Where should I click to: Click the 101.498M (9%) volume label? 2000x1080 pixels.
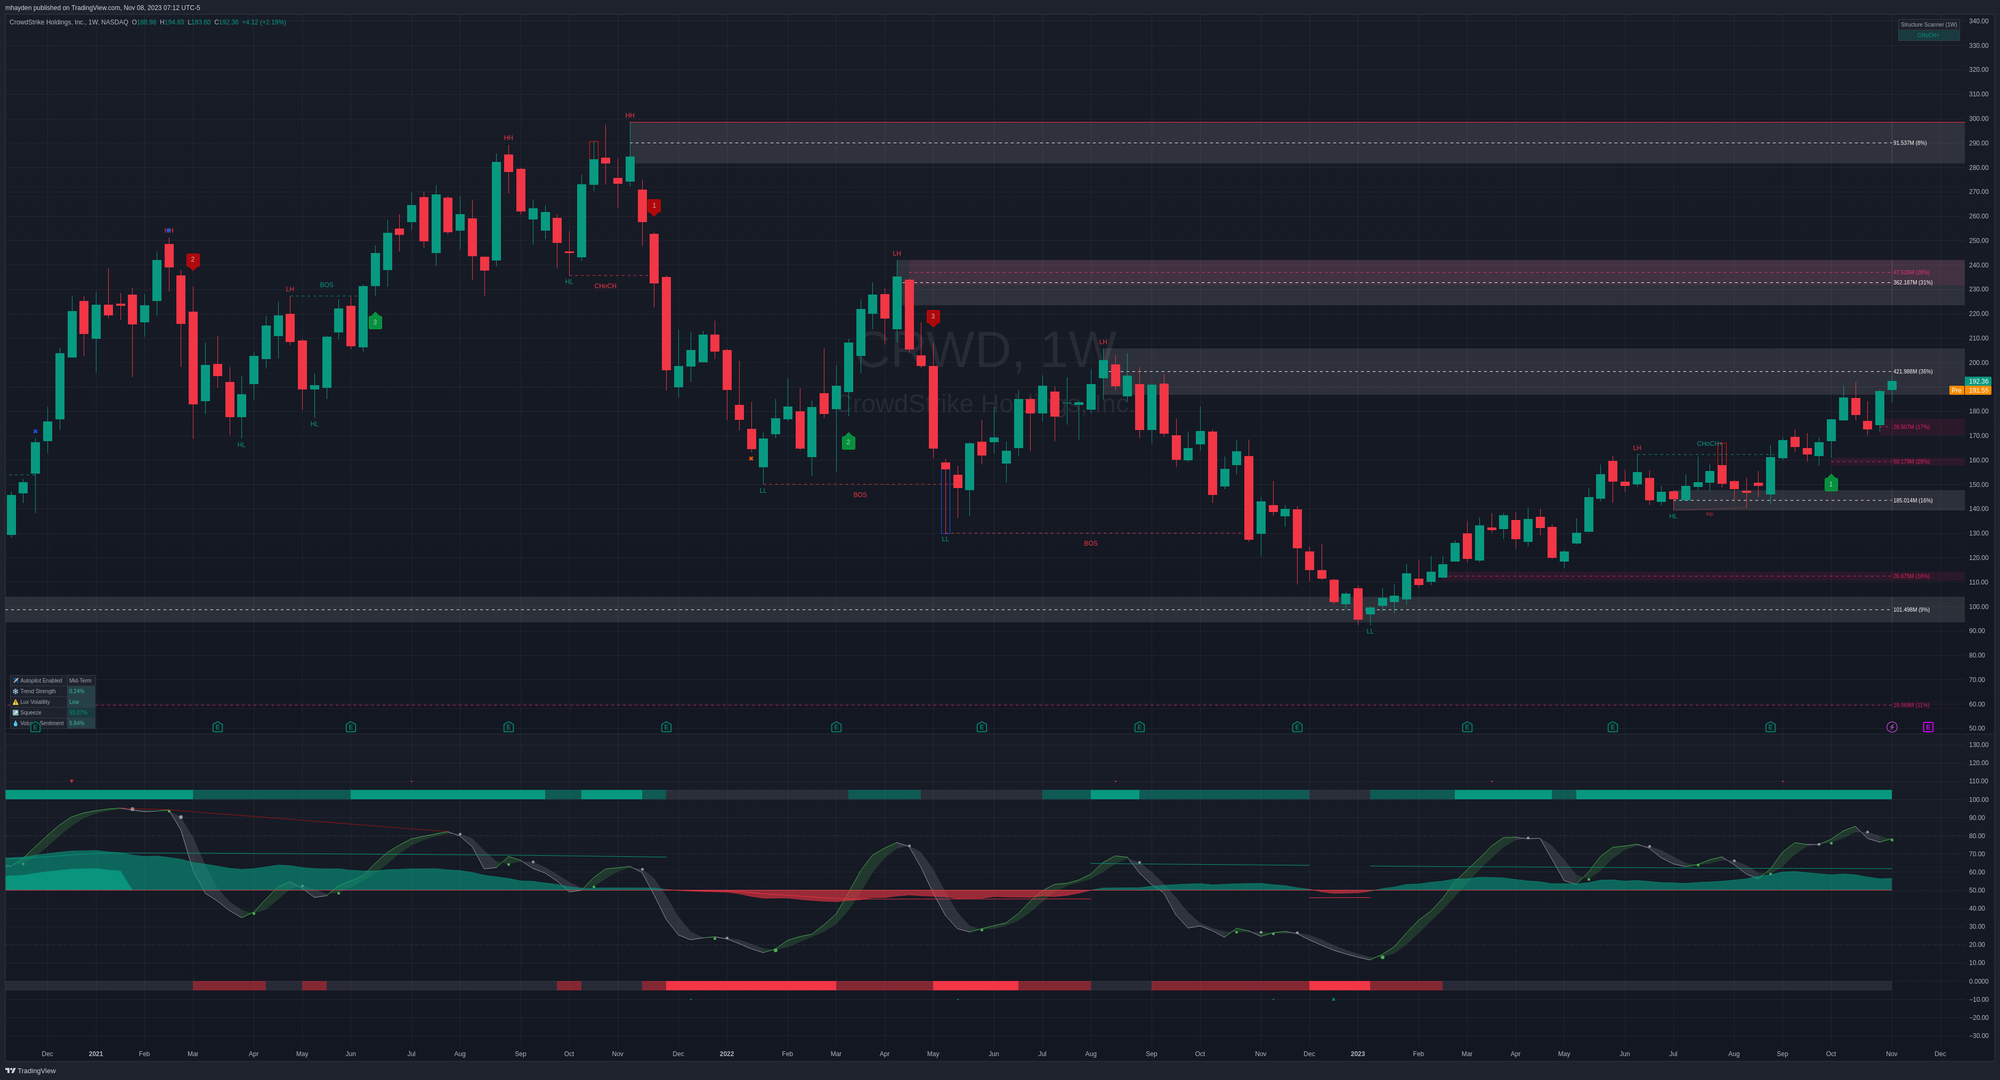[1911, 609]
